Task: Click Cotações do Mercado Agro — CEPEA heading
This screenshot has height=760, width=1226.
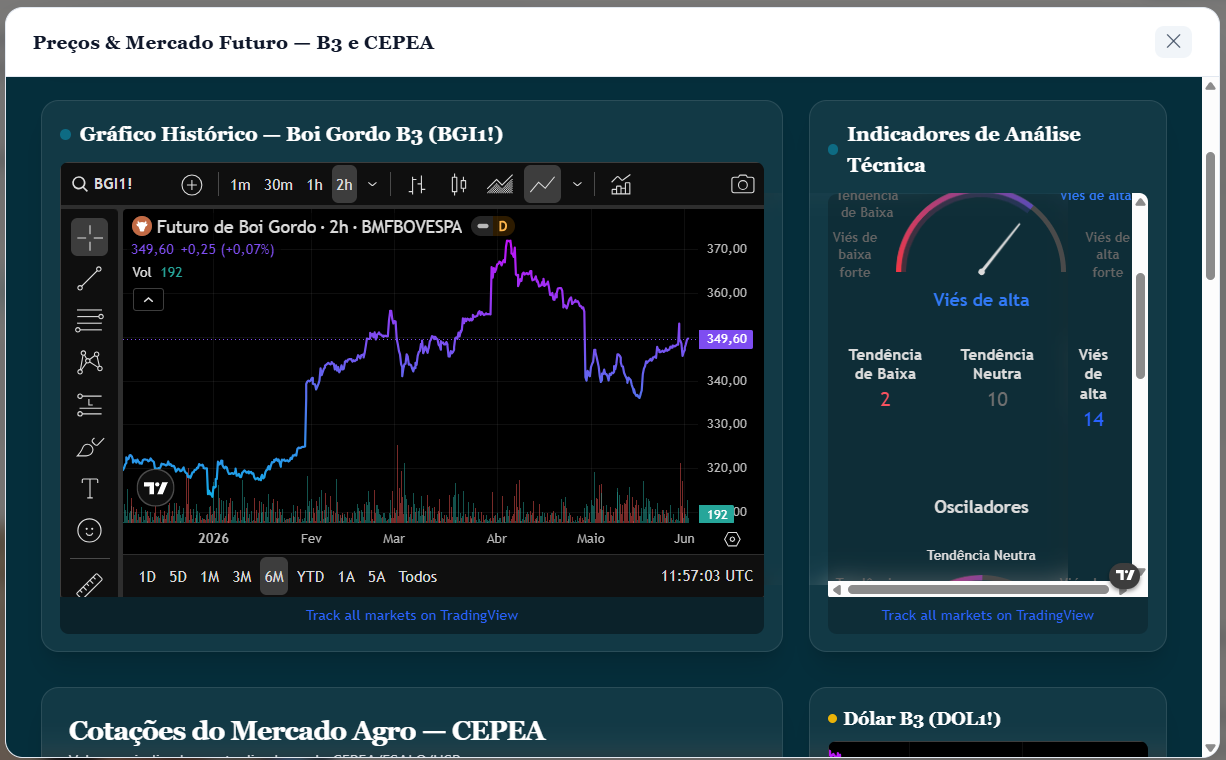Action: 307,731
